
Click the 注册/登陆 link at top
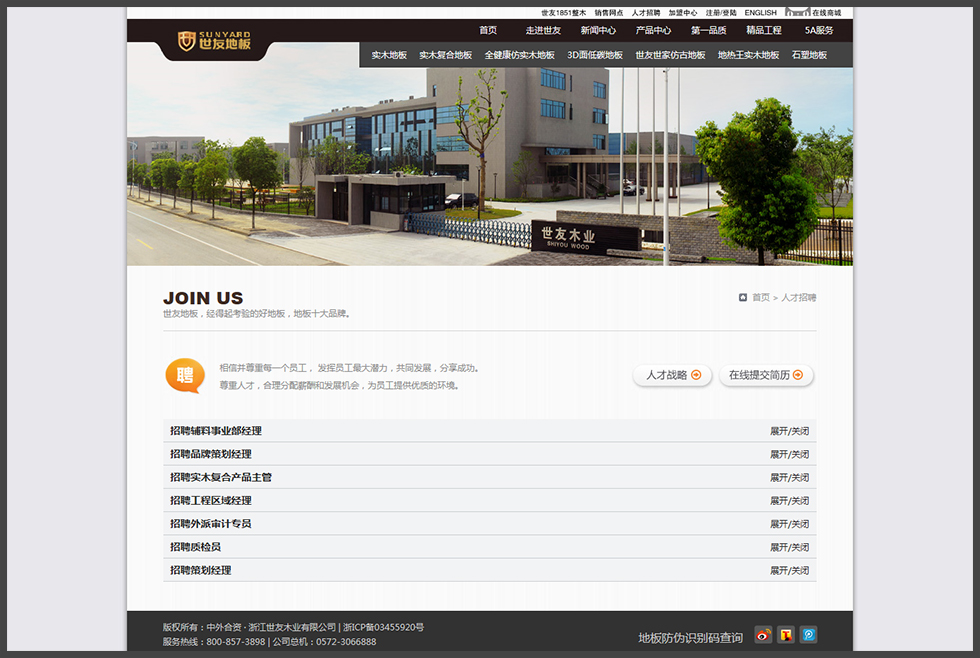[x=721, y=13]
